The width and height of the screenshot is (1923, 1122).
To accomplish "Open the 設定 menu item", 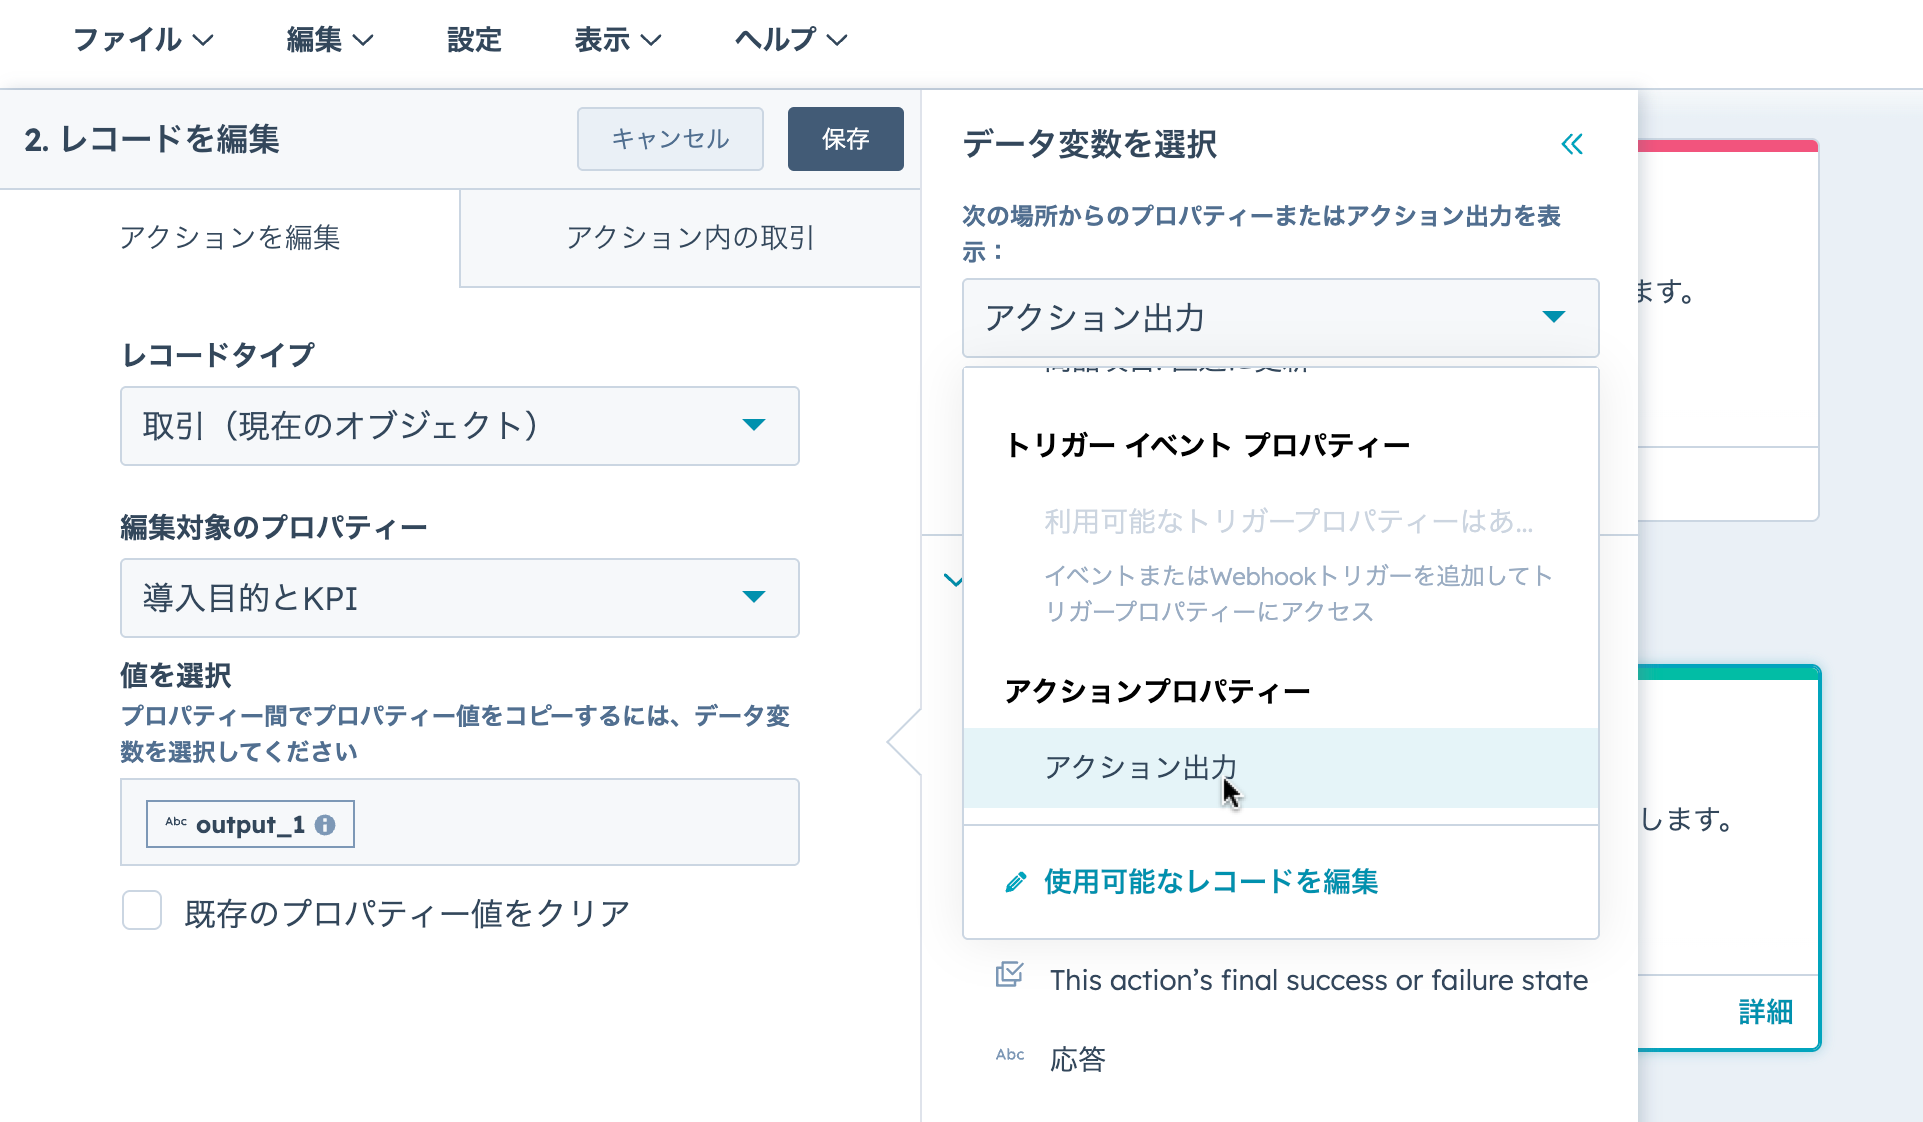I will tap(474, 40).
